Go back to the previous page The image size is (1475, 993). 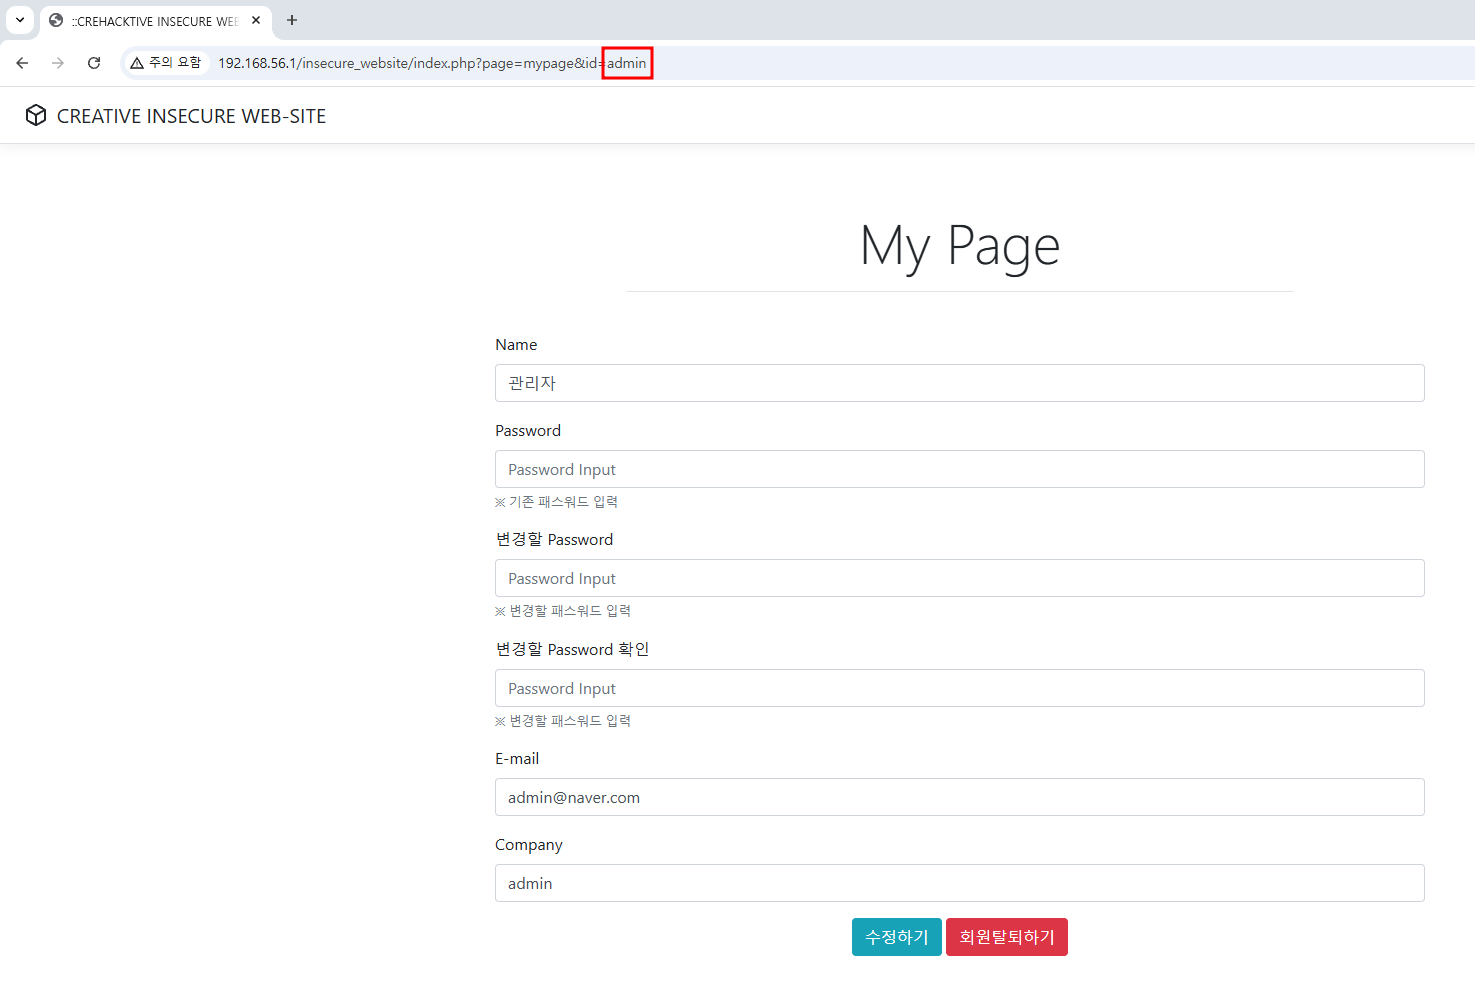[x=22, y=63]
